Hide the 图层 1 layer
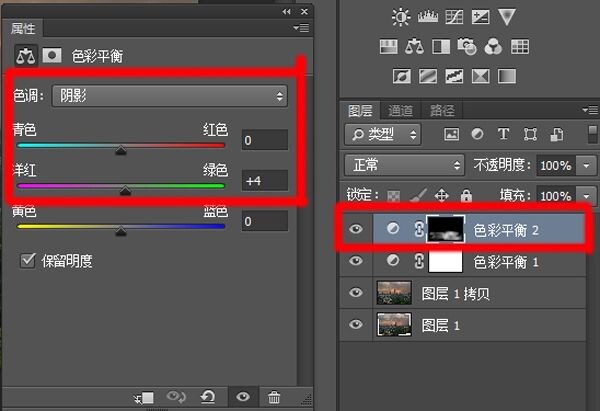This screenshot has width=600, height=411. pos(355,325)
